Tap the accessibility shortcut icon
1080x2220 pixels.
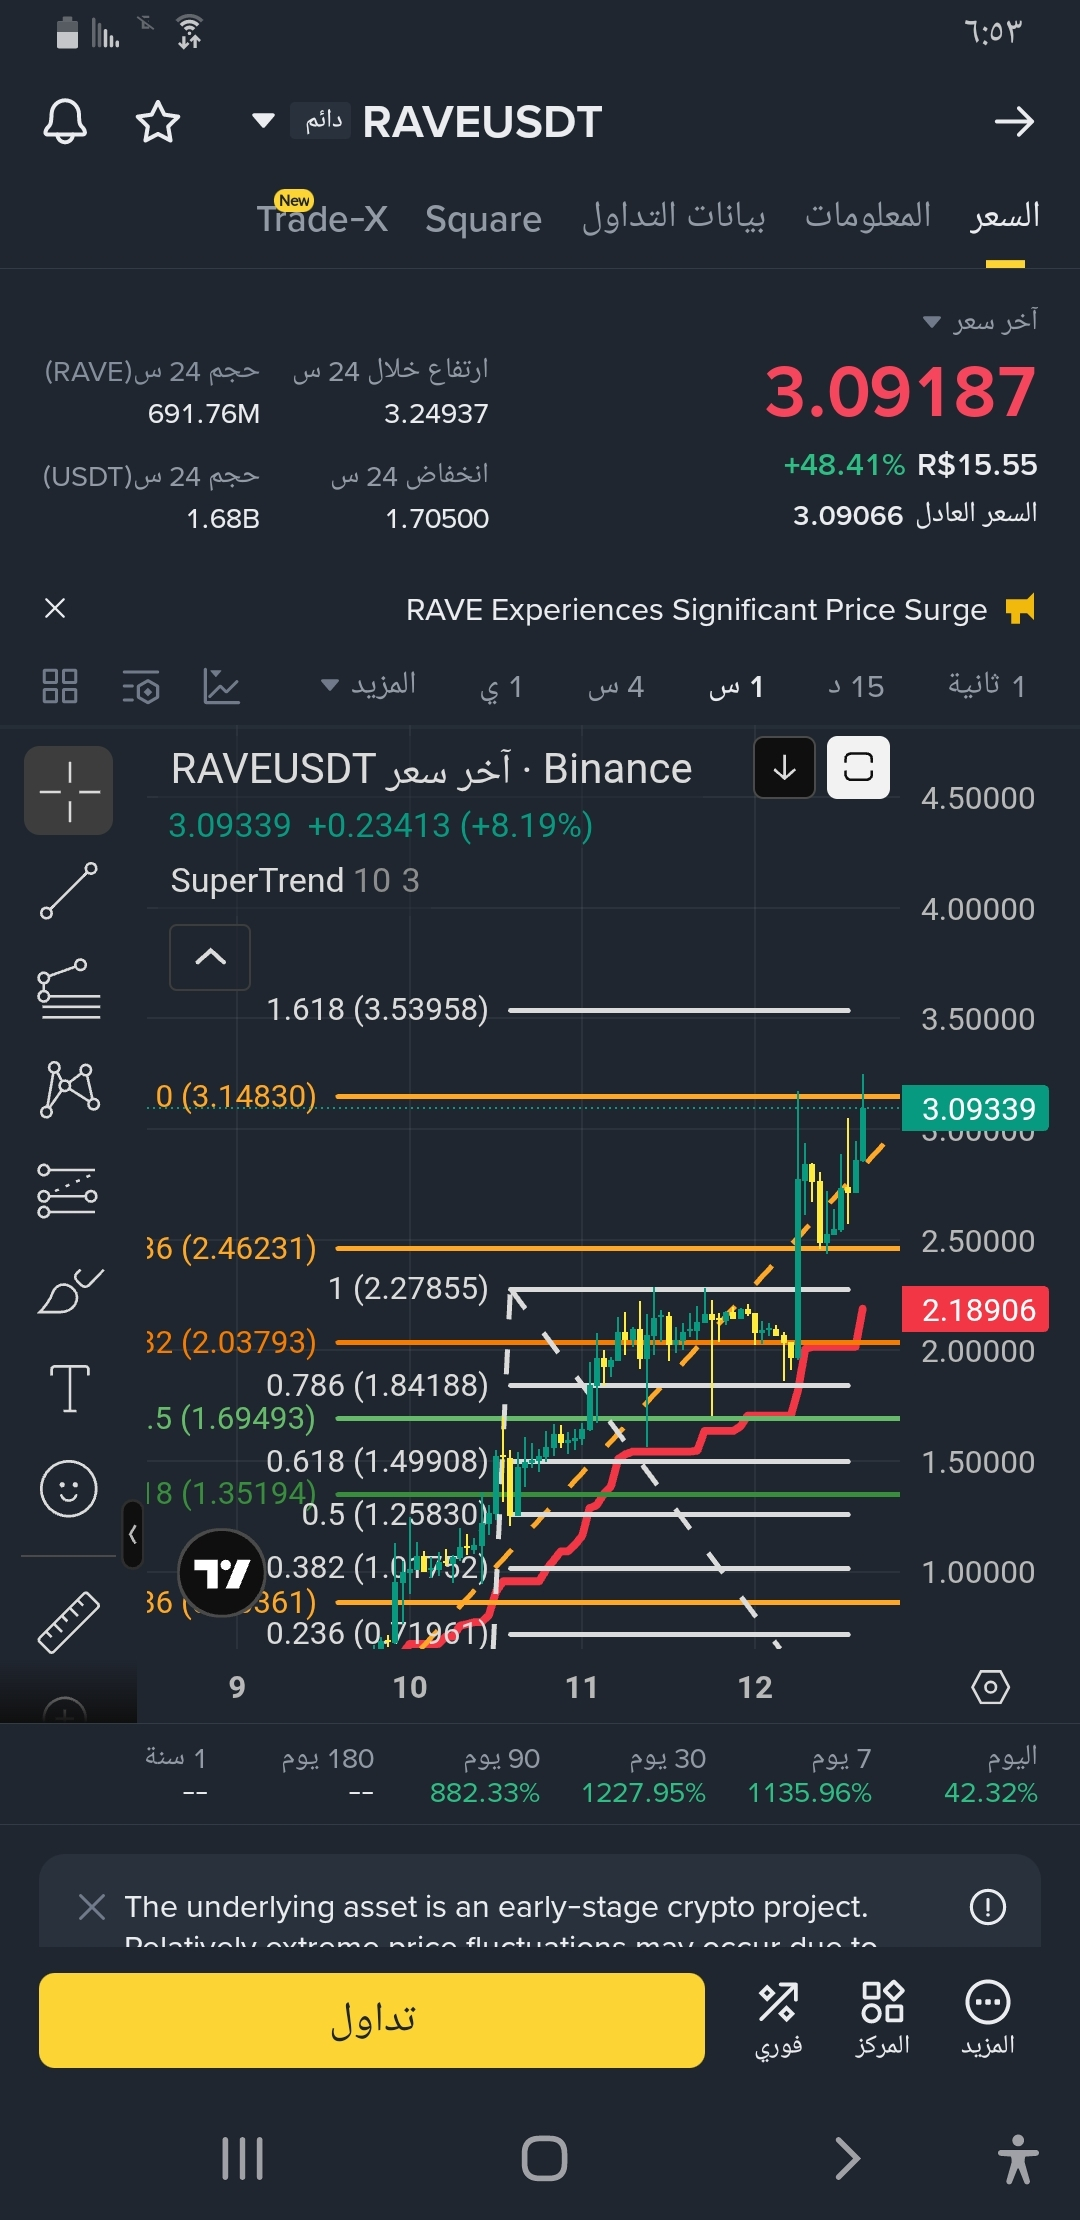click(1018, 2158)
